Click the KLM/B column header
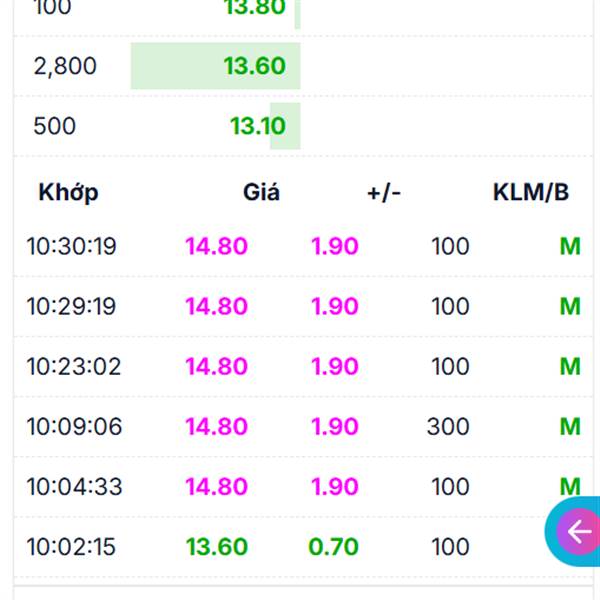600x600 pixels. (x=531, y=193)
